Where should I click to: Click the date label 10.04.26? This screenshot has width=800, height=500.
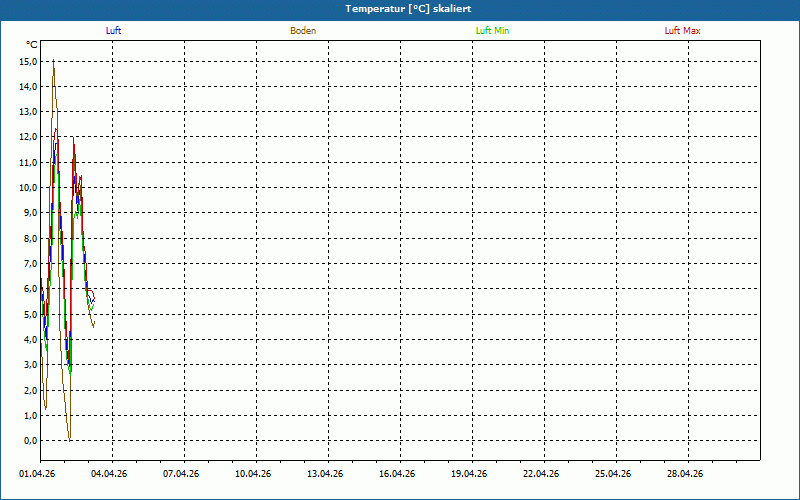pyautogui.click(x=253, y=474)
